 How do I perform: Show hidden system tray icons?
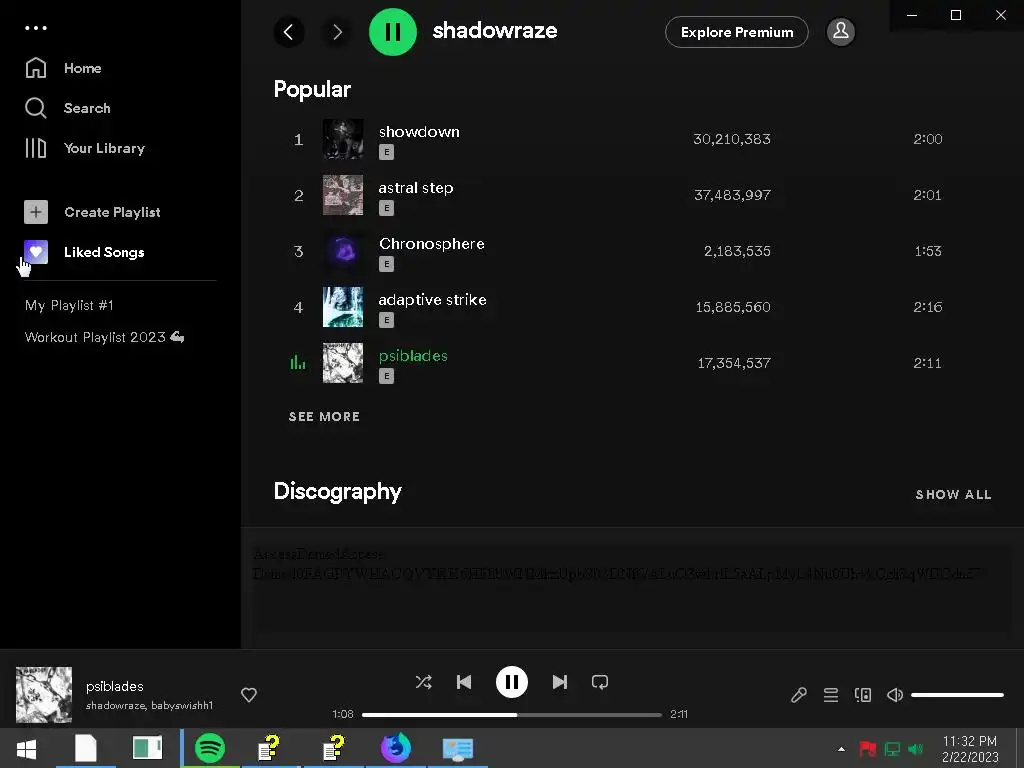841,749
